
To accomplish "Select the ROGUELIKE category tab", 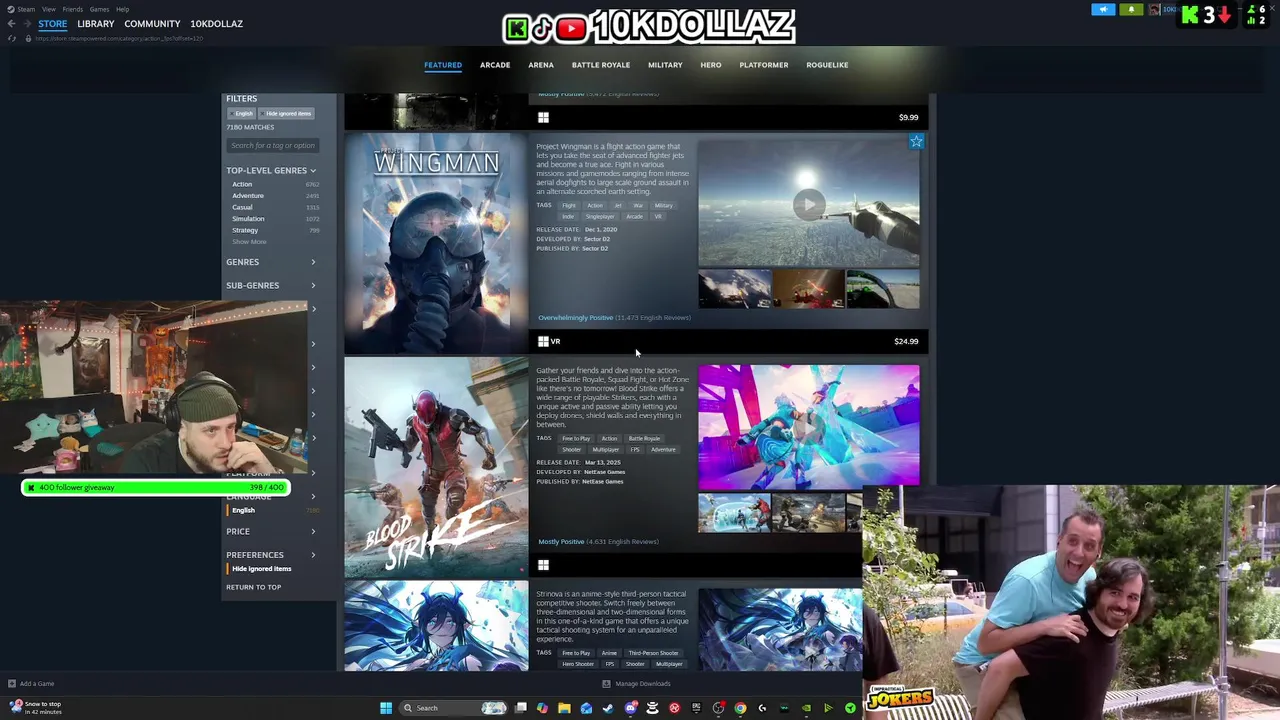I will (827, 65).
